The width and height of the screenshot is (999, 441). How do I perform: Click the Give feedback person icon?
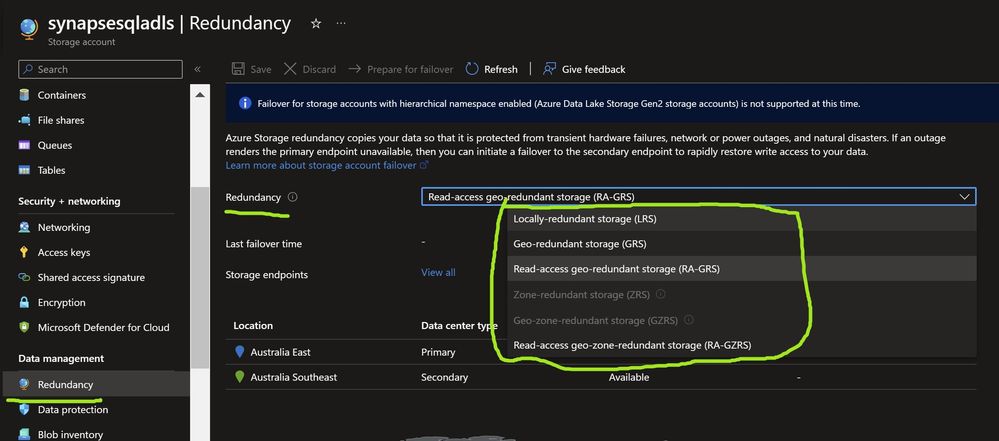[x=549, y=69]
